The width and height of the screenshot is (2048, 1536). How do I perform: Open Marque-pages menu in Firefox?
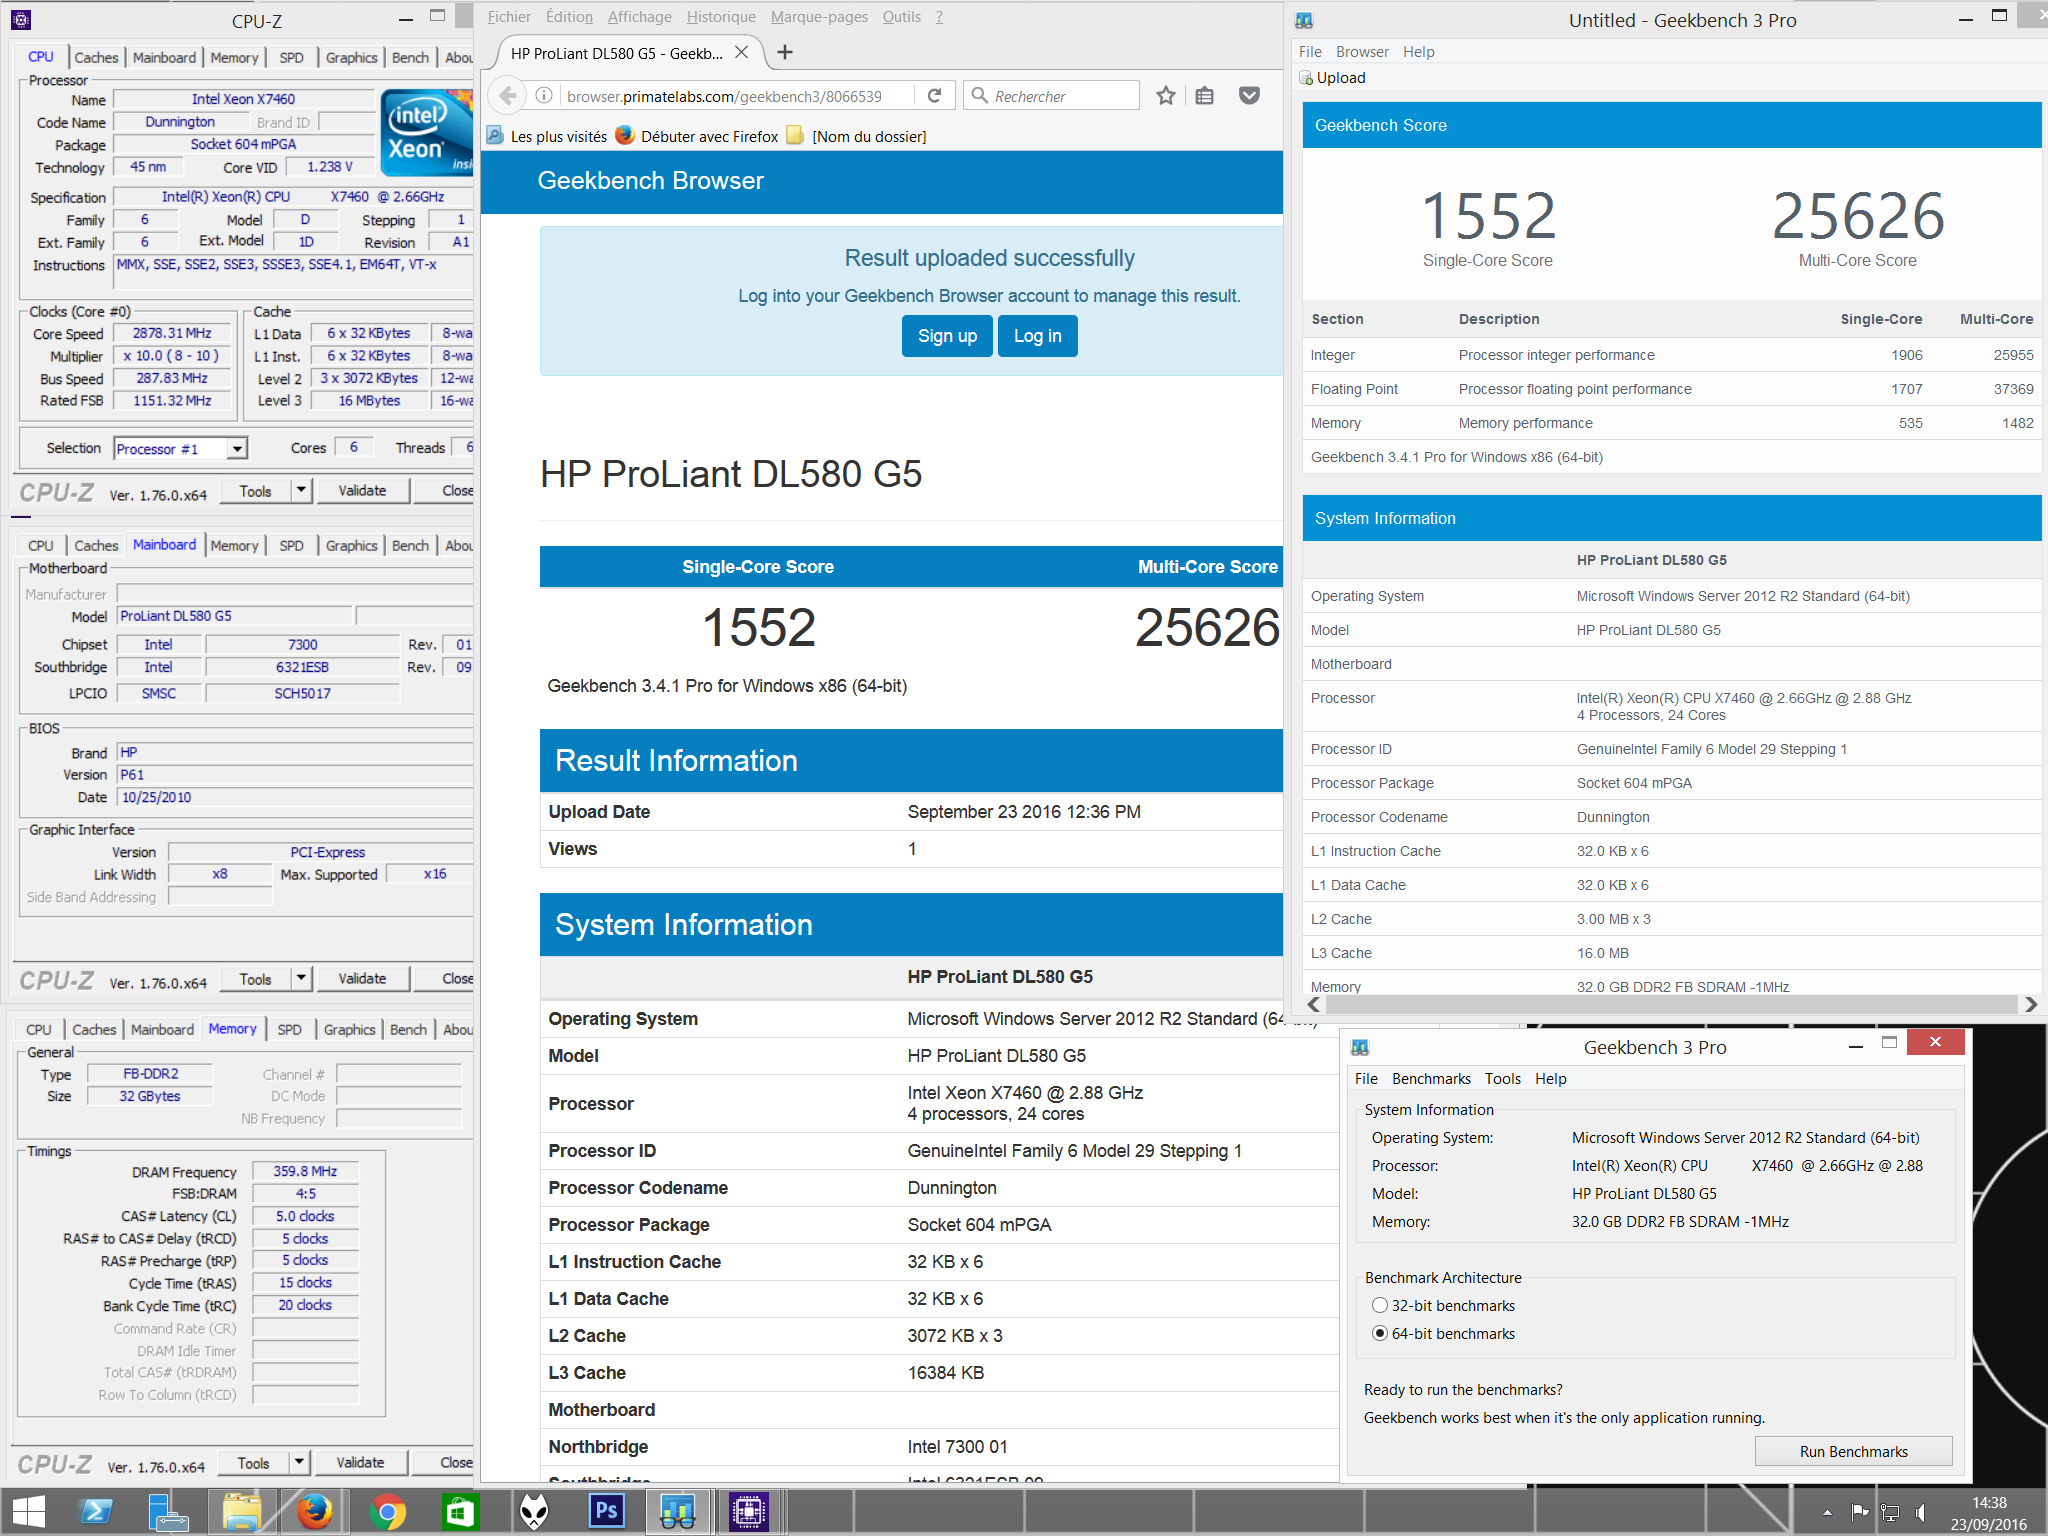(x=819, y=17)
